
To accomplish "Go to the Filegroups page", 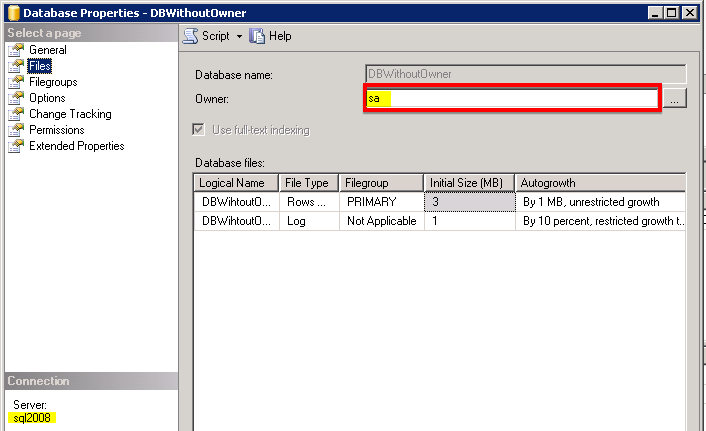I will (x=53, y=82).
